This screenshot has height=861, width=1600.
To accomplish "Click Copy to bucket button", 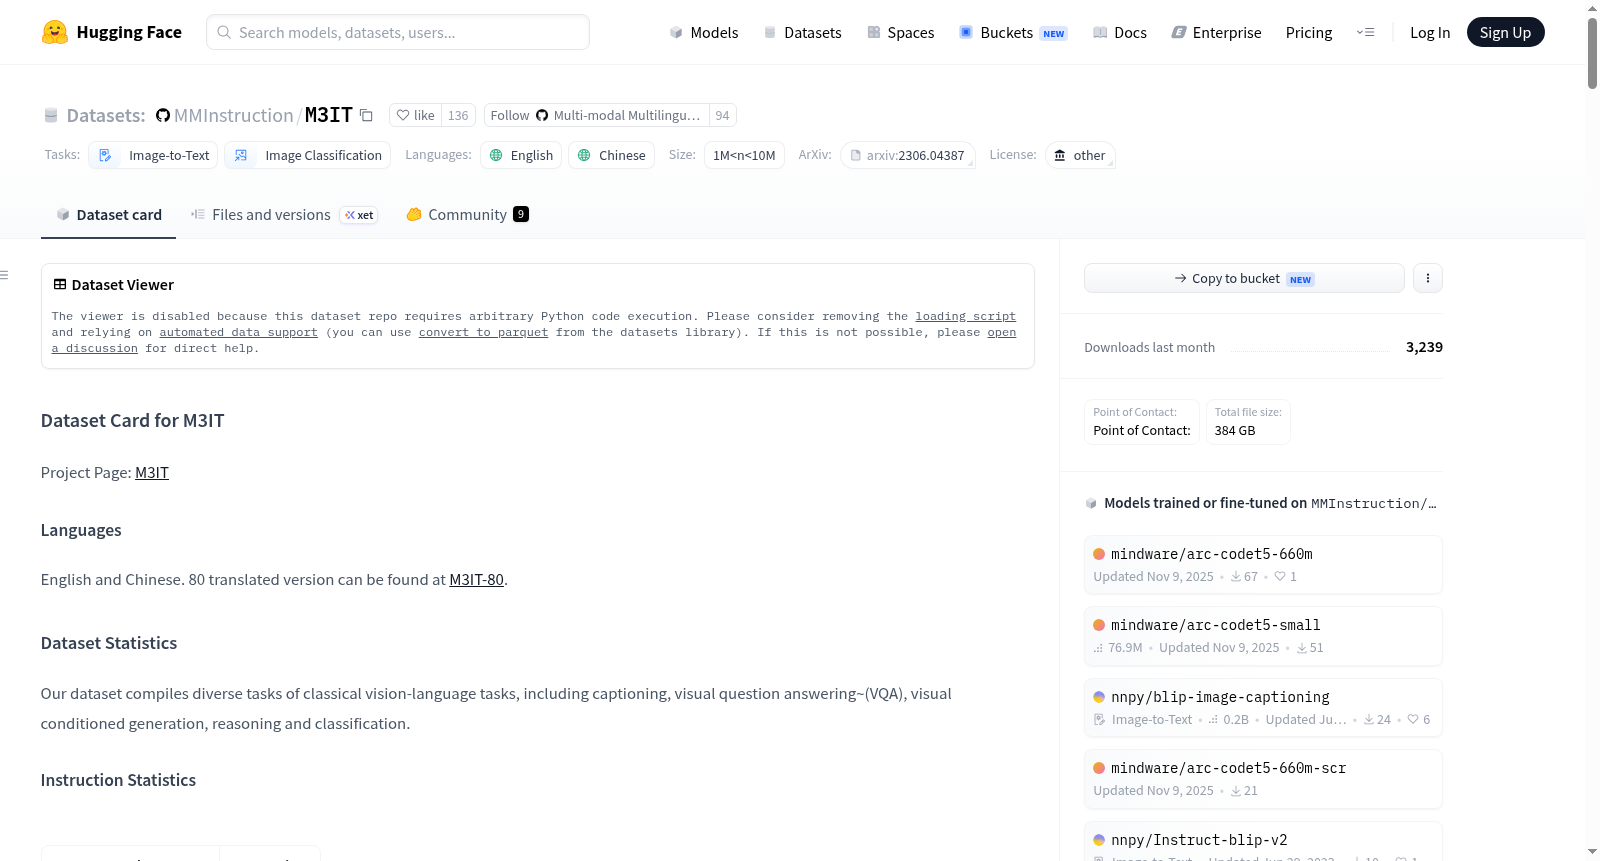I will [1244, 278].
